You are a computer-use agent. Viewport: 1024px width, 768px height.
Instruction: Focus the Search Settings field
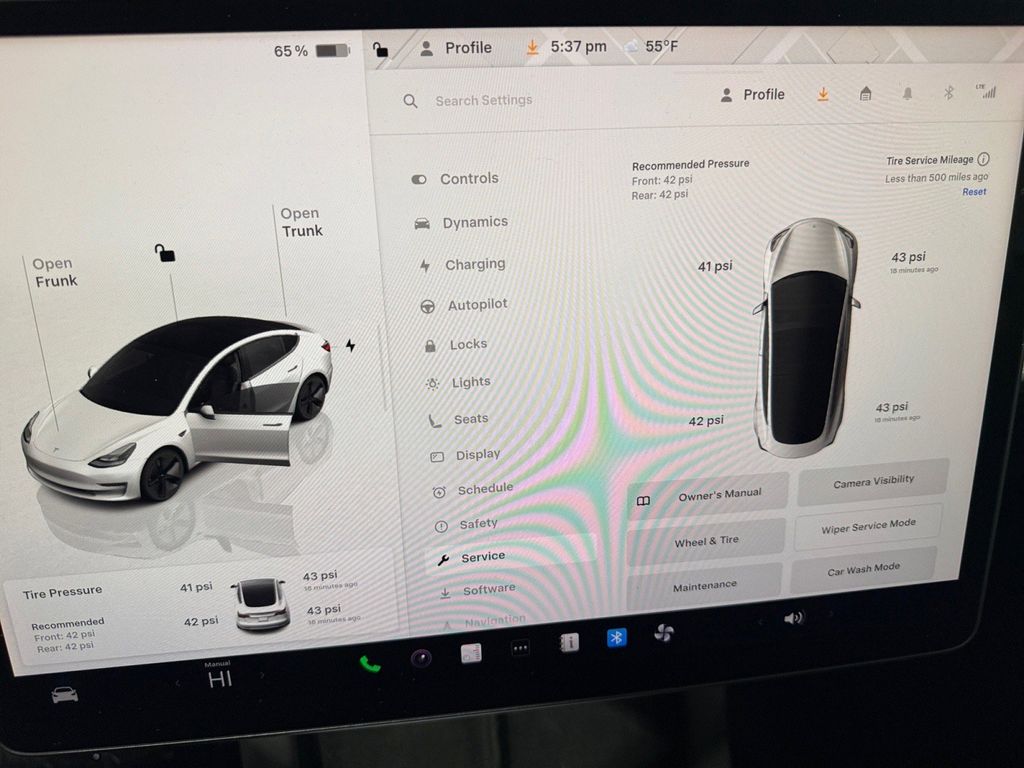(484, 101)
